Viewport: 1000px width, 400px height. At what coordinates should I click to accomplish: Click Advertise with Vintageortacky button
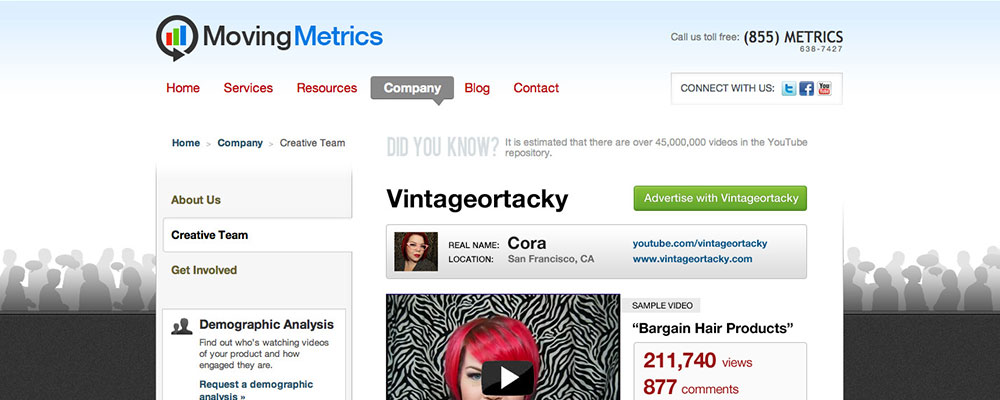pyautogui.click(x=720, y=198)
